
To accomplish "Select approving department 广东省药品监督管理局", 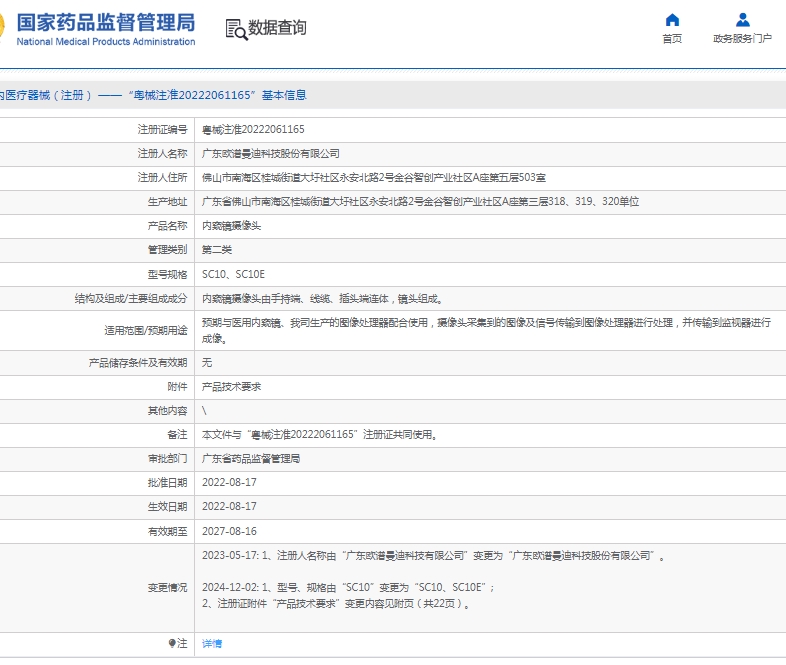I will (251, 459).
